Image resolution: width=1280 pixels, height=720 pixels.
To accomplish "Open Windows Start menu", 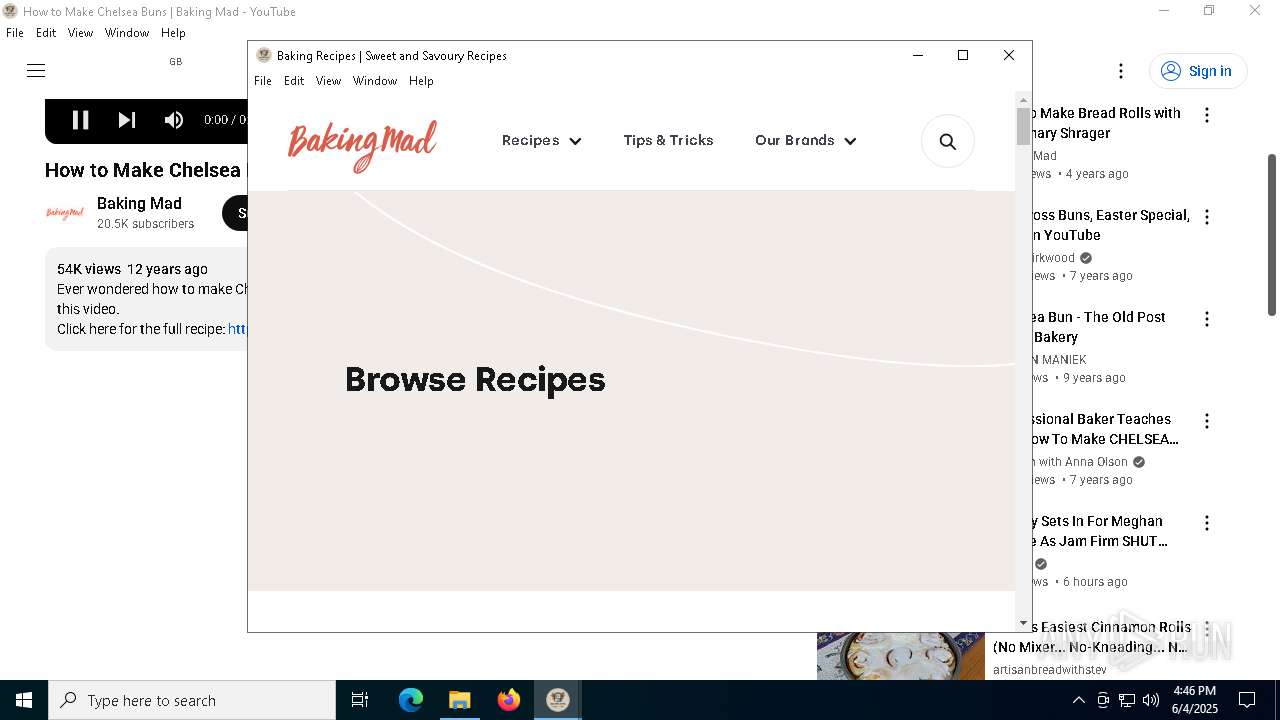I will [24, 700].
